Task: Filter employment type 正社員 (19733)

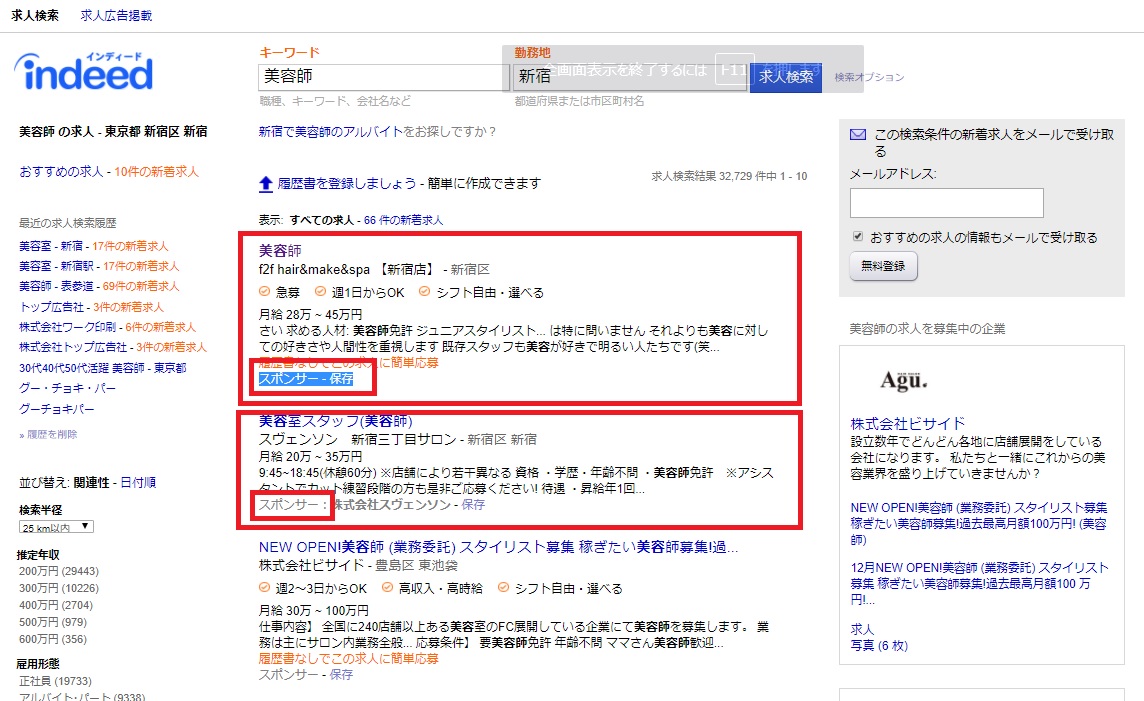Action: [55, 681]
